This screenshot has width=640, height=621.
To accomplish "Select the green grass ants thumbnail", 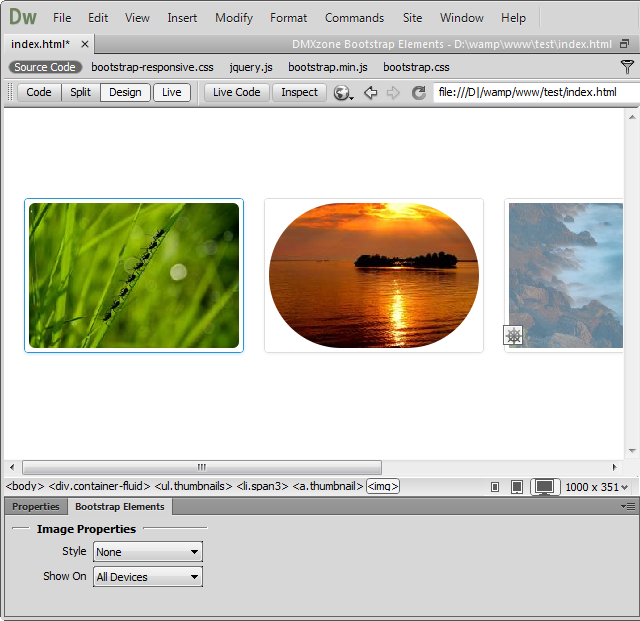I will click(134, 276).
